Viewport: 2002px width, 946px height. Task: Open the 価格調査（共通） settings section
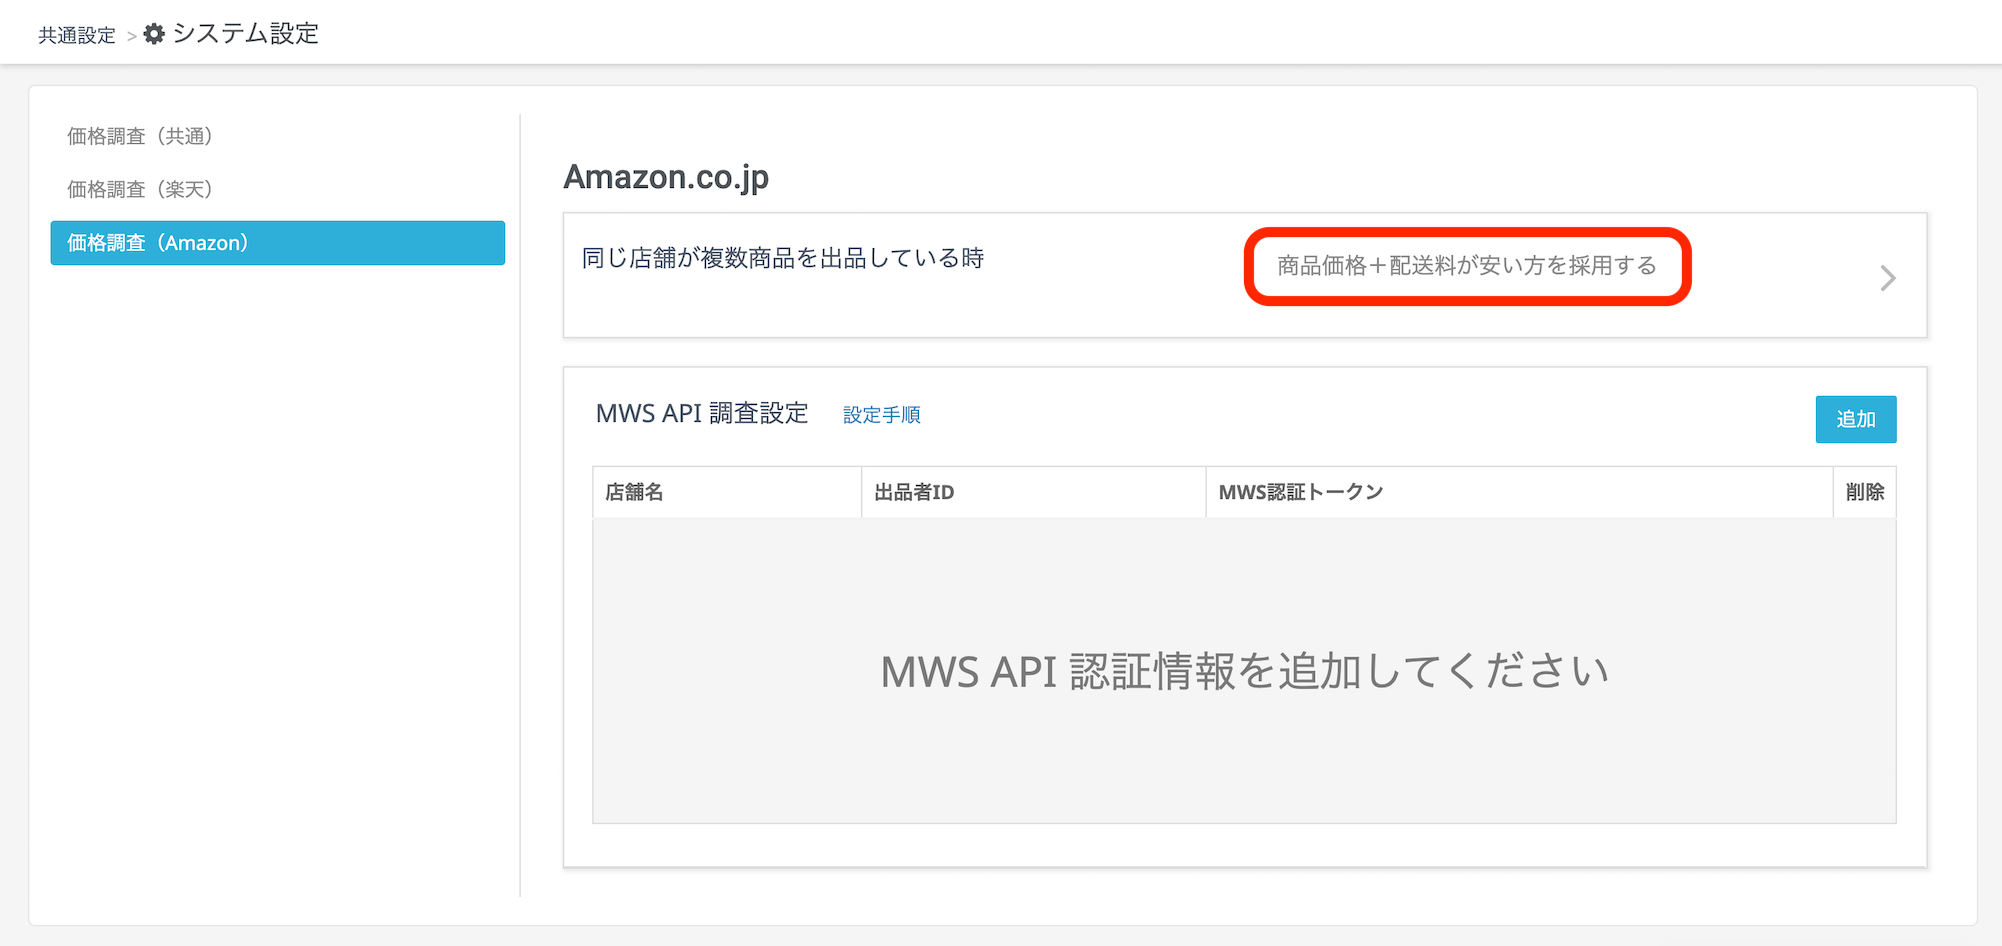(x=140, y=136)
